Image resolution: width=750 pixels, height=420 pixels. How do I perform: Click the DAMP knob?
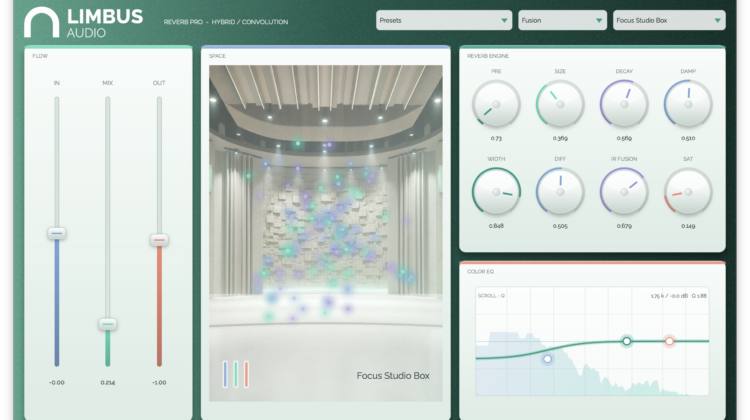coord(688,104)
